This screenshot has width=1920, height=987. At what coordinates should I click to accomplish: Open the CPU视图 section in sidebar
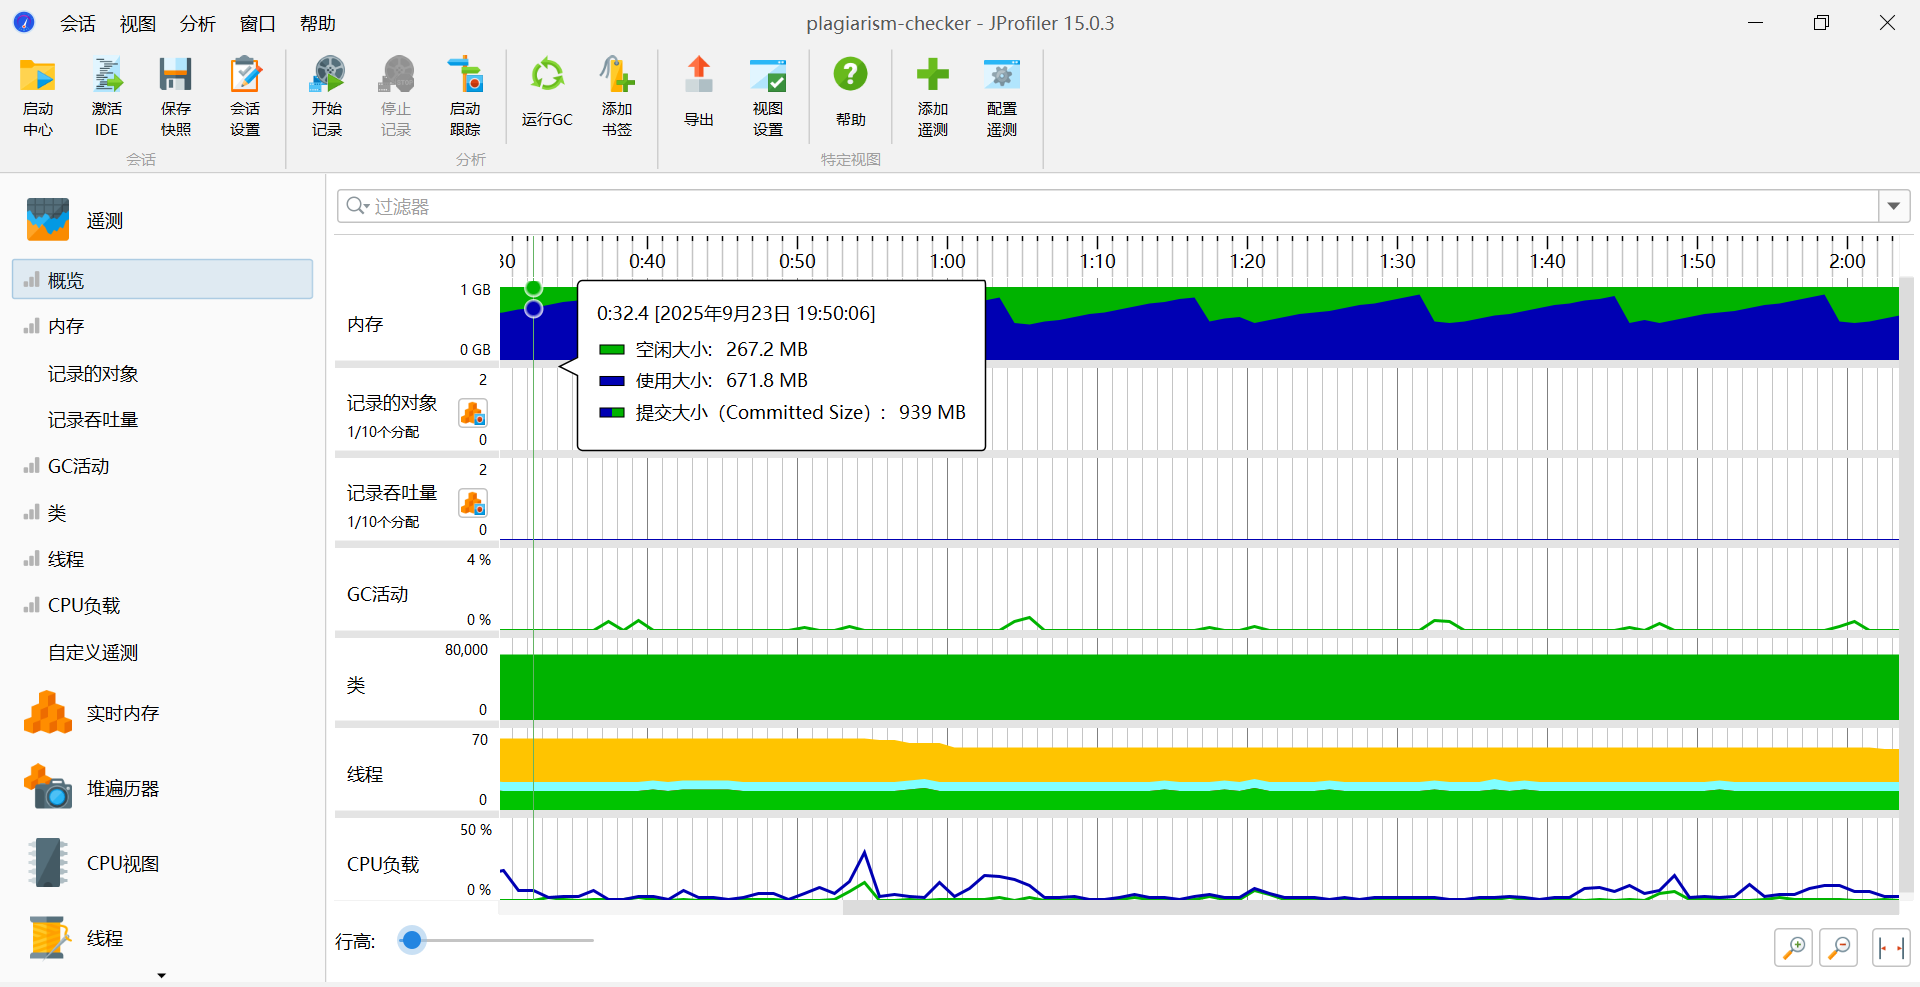pos(92,863)
